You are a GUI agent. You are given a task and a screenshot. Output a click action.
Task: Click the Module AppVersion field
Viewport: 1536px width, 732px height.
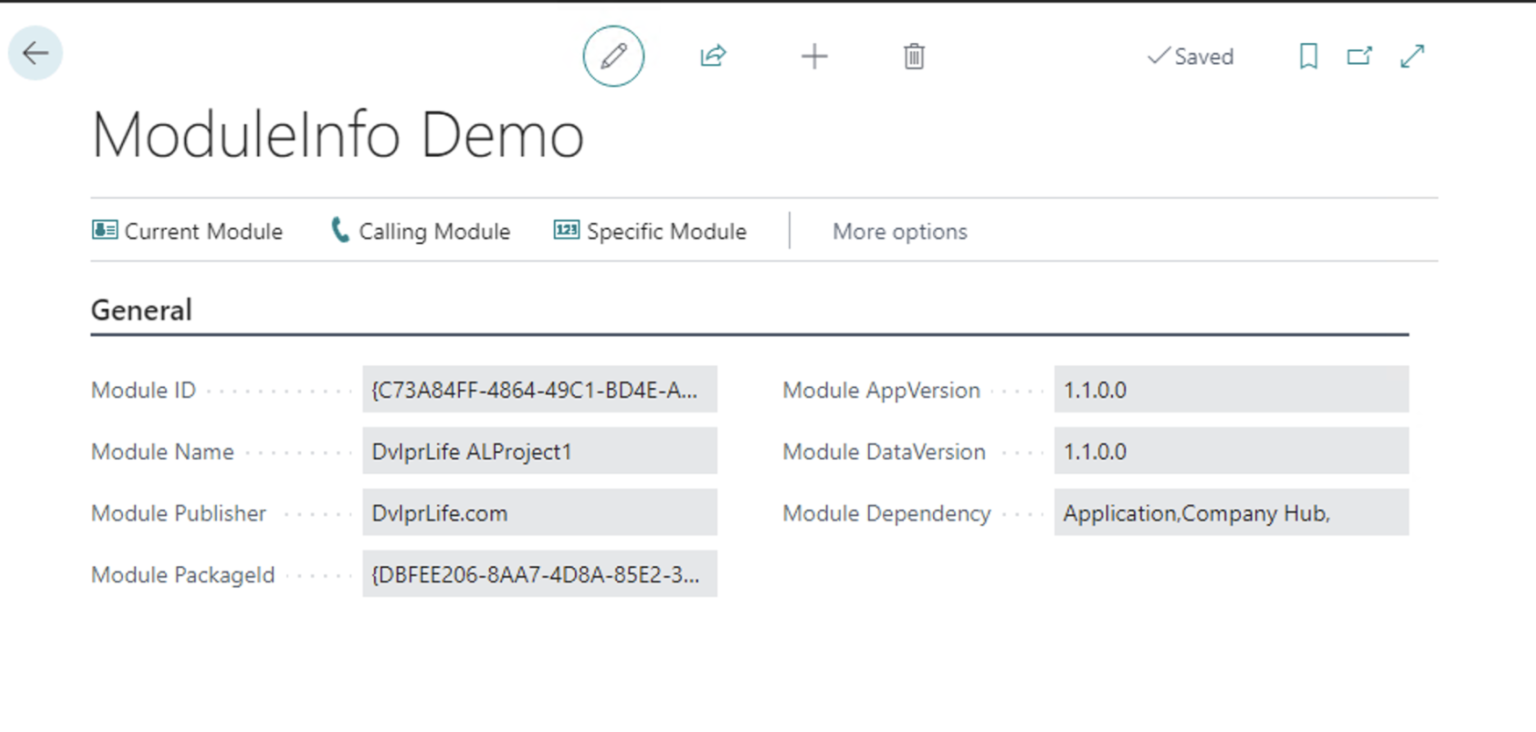(1230, 390)
